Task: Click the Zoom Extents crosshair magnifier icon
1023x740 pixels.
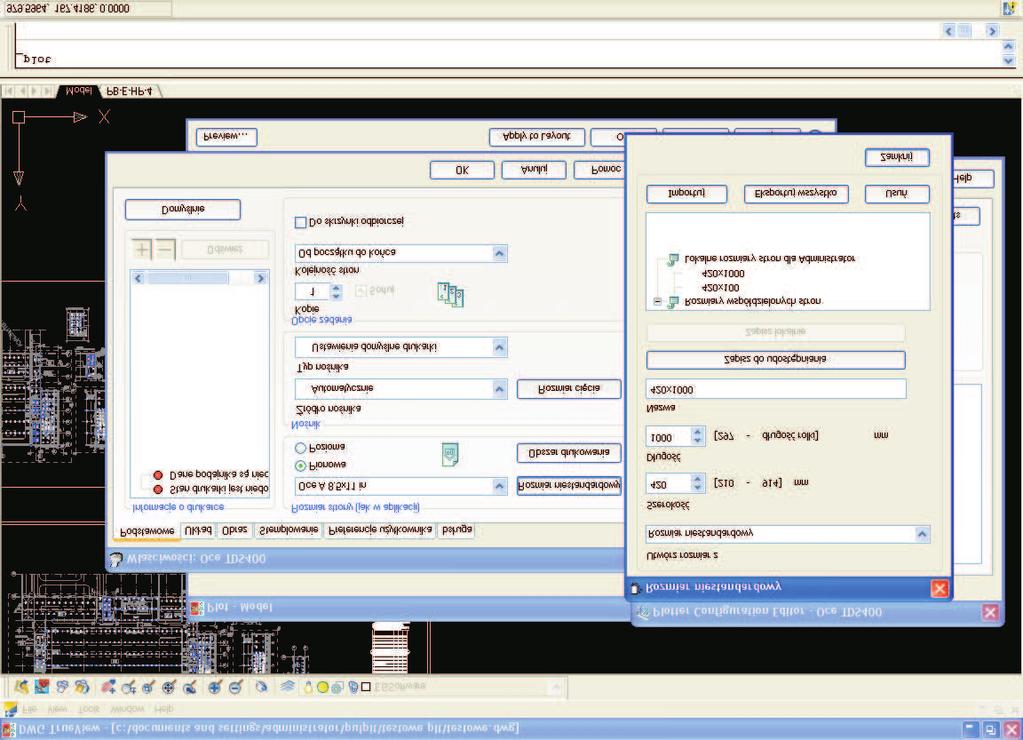Action: pyautogui.click(x=168, y=686)
